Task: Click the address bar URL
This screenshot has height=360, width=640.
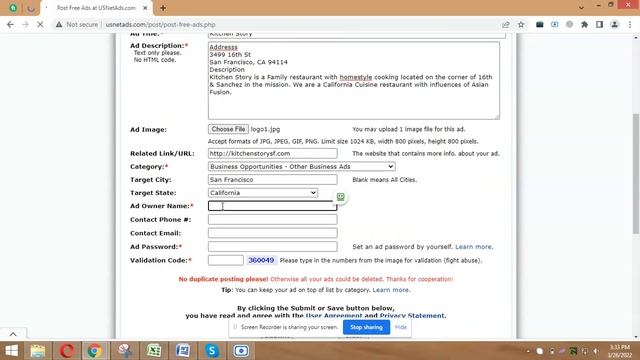Action: [160, 24]
